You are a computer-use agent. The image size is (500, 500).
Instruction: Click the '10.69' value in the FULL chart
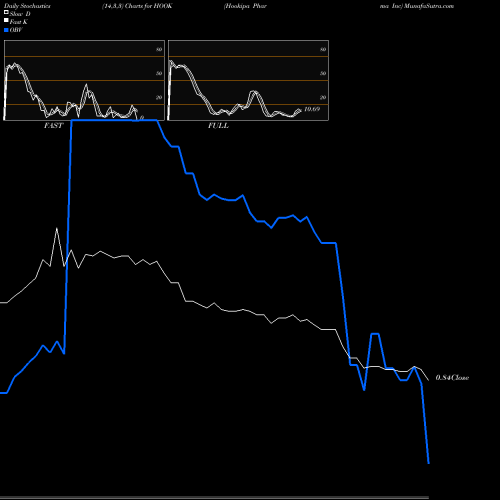point(312,109)
